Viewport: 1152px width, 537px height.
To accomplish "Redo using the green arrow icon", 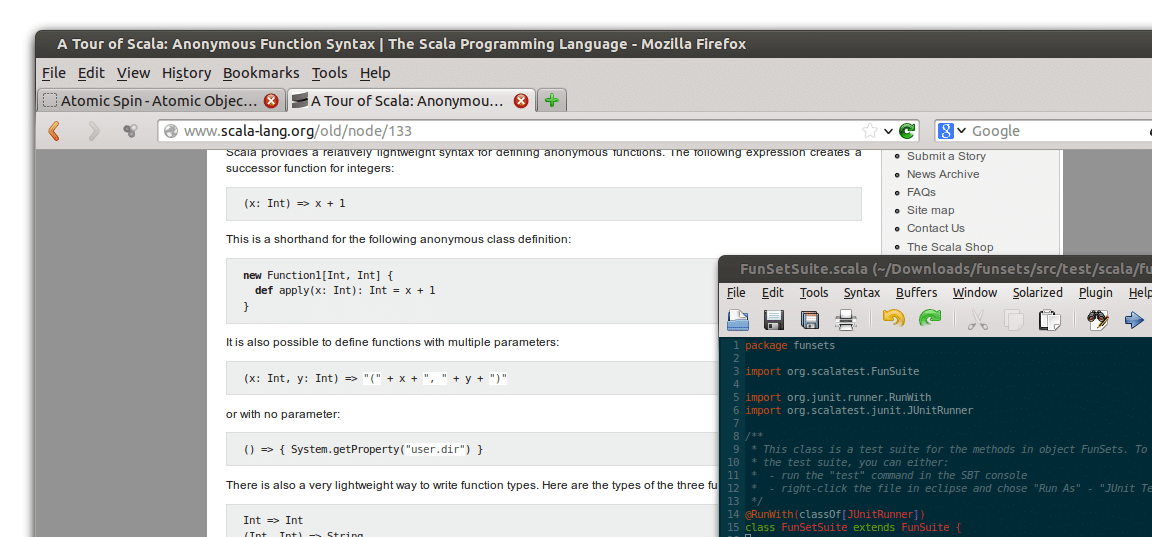I will pyautogui.click(x=930, y=319).
